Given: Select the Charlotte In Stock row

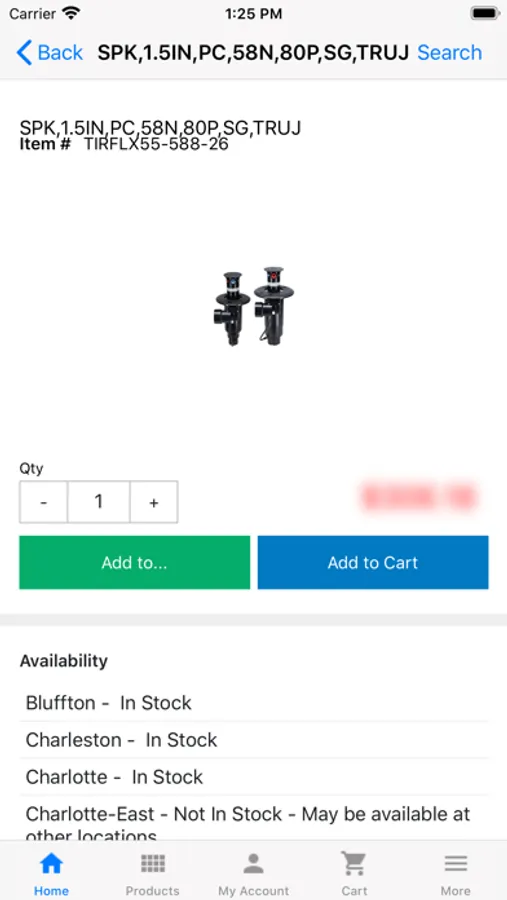Looking at the screenshot, I should (x=254, y=777).
